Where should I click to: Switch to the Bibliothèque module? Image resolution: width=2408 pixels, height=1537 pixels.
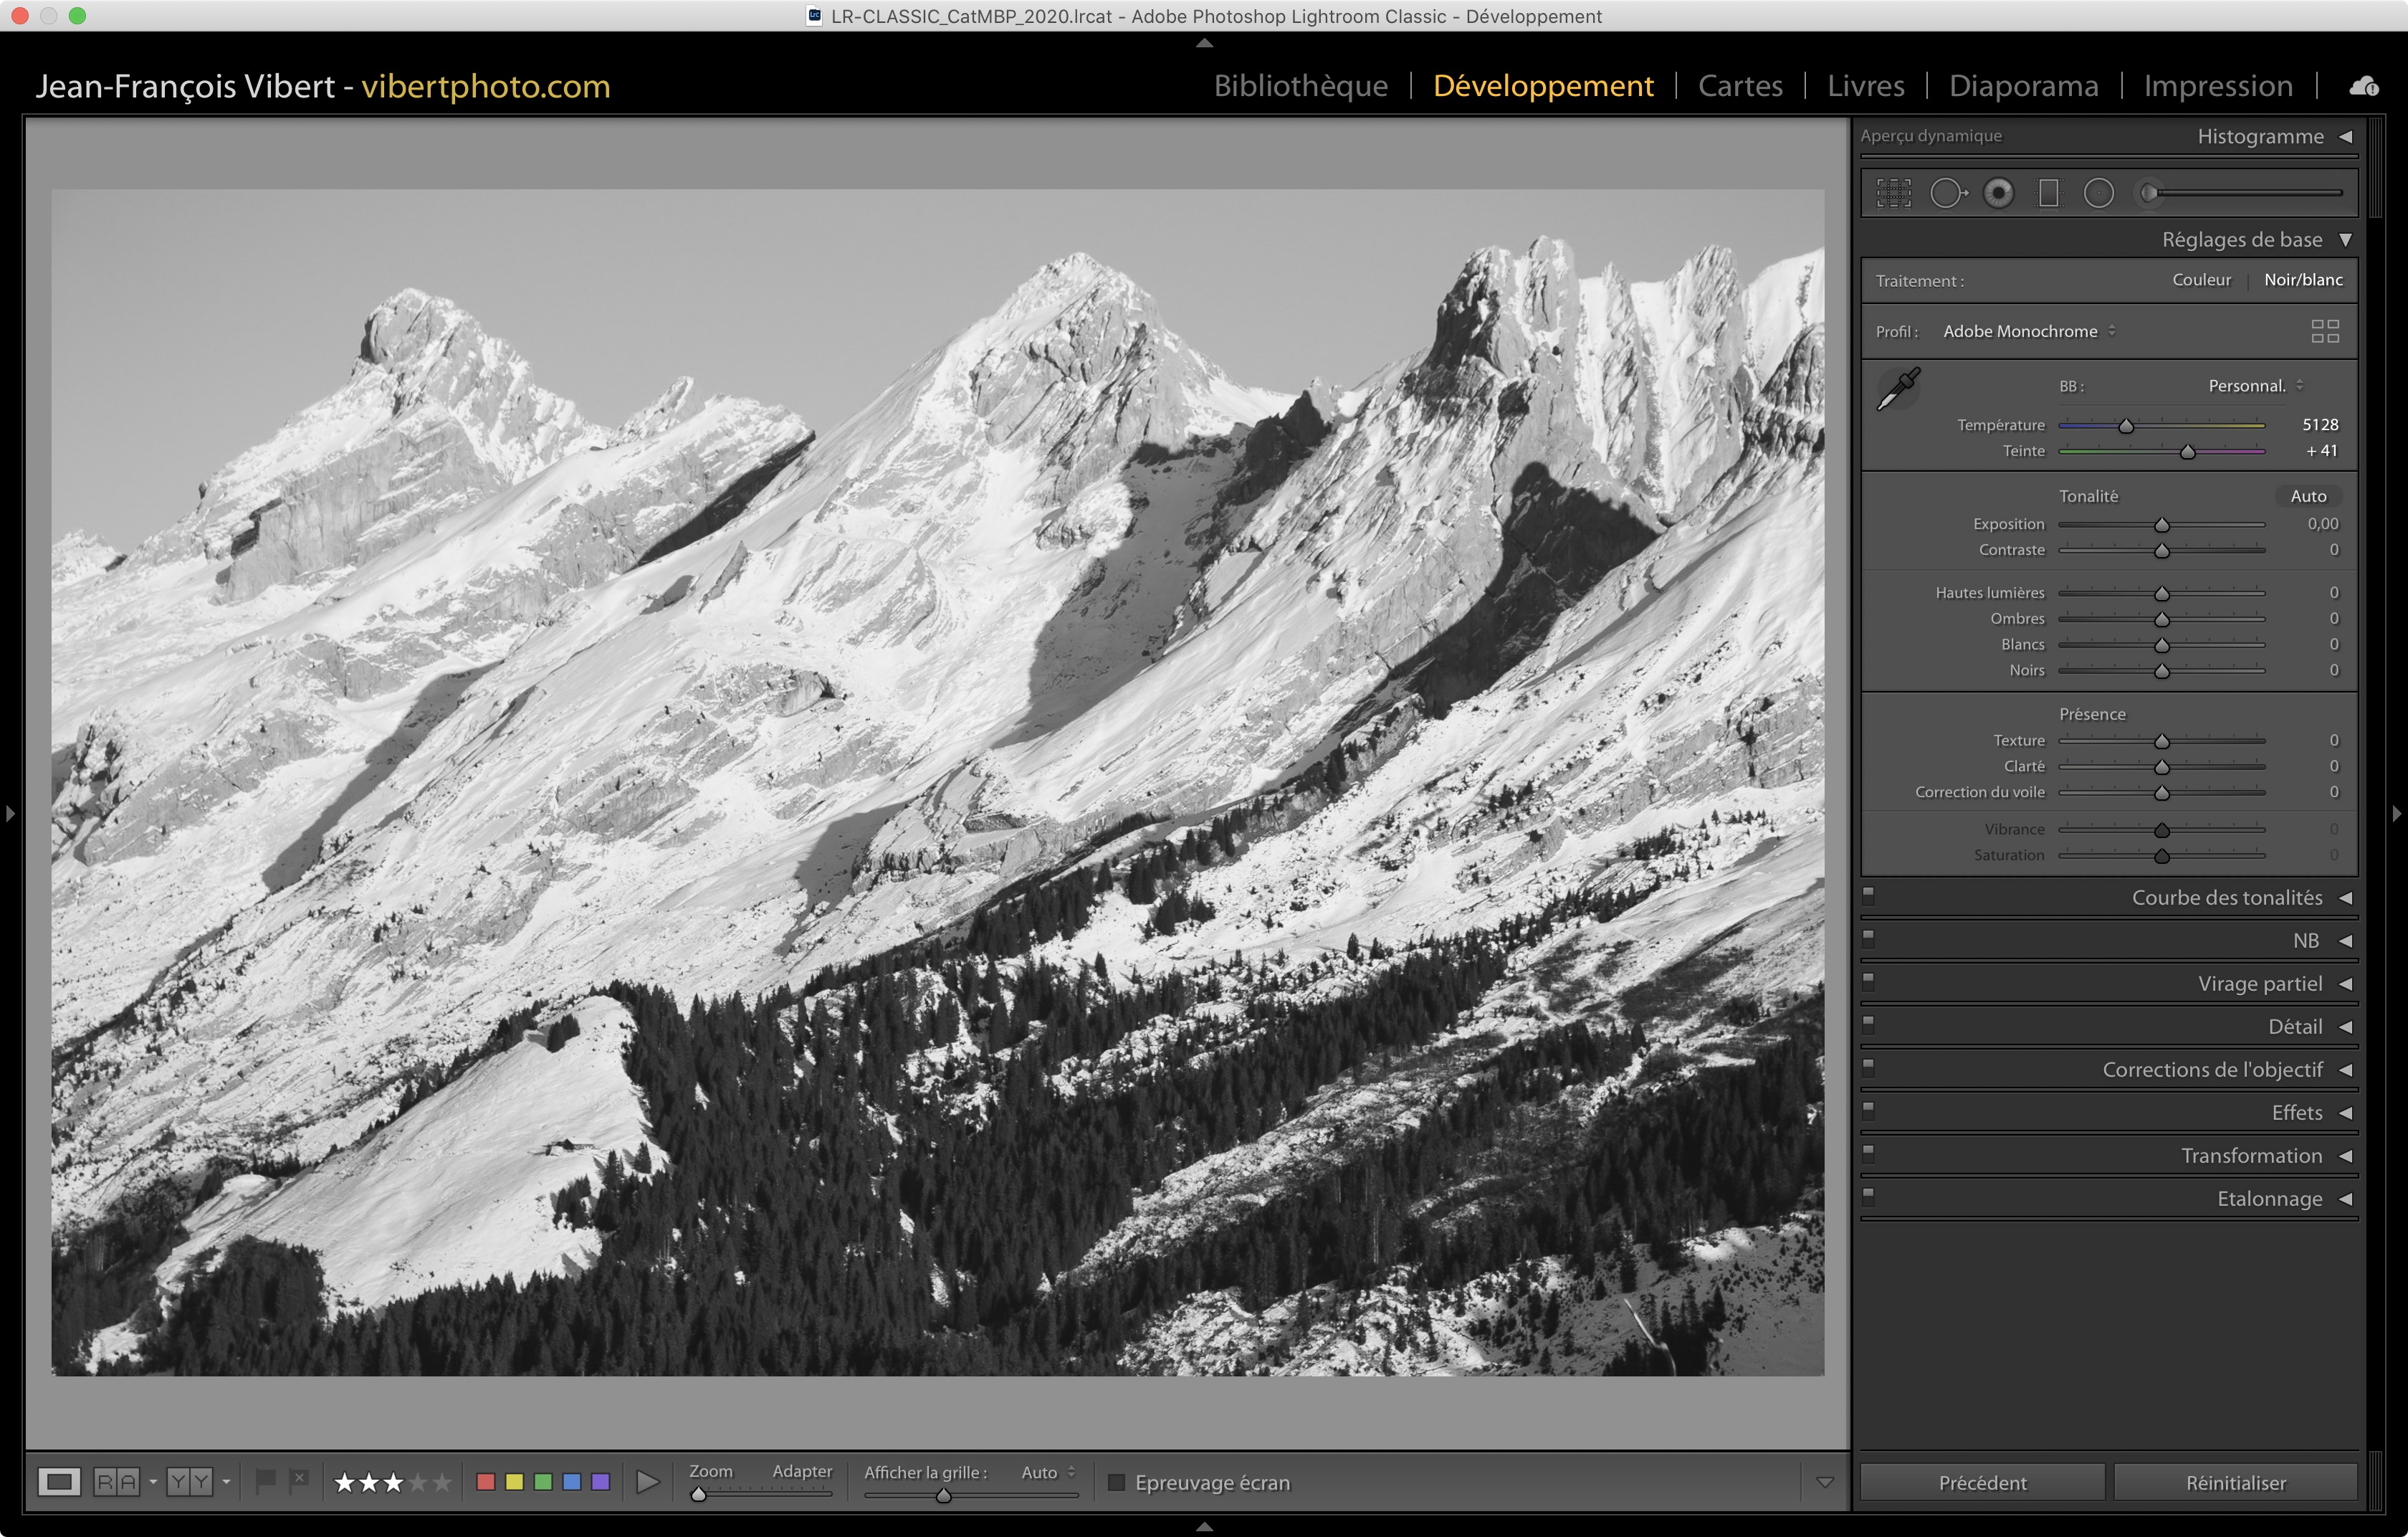click(x=1300, y=86)
